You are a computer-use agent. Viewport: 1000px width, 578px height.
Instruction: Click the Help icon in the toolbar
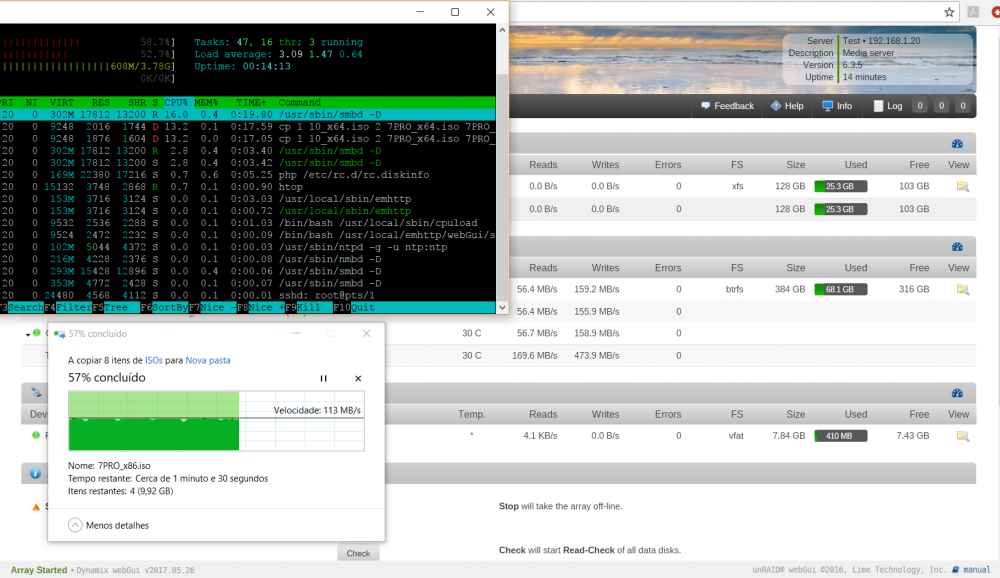click(x=776, y=106)
